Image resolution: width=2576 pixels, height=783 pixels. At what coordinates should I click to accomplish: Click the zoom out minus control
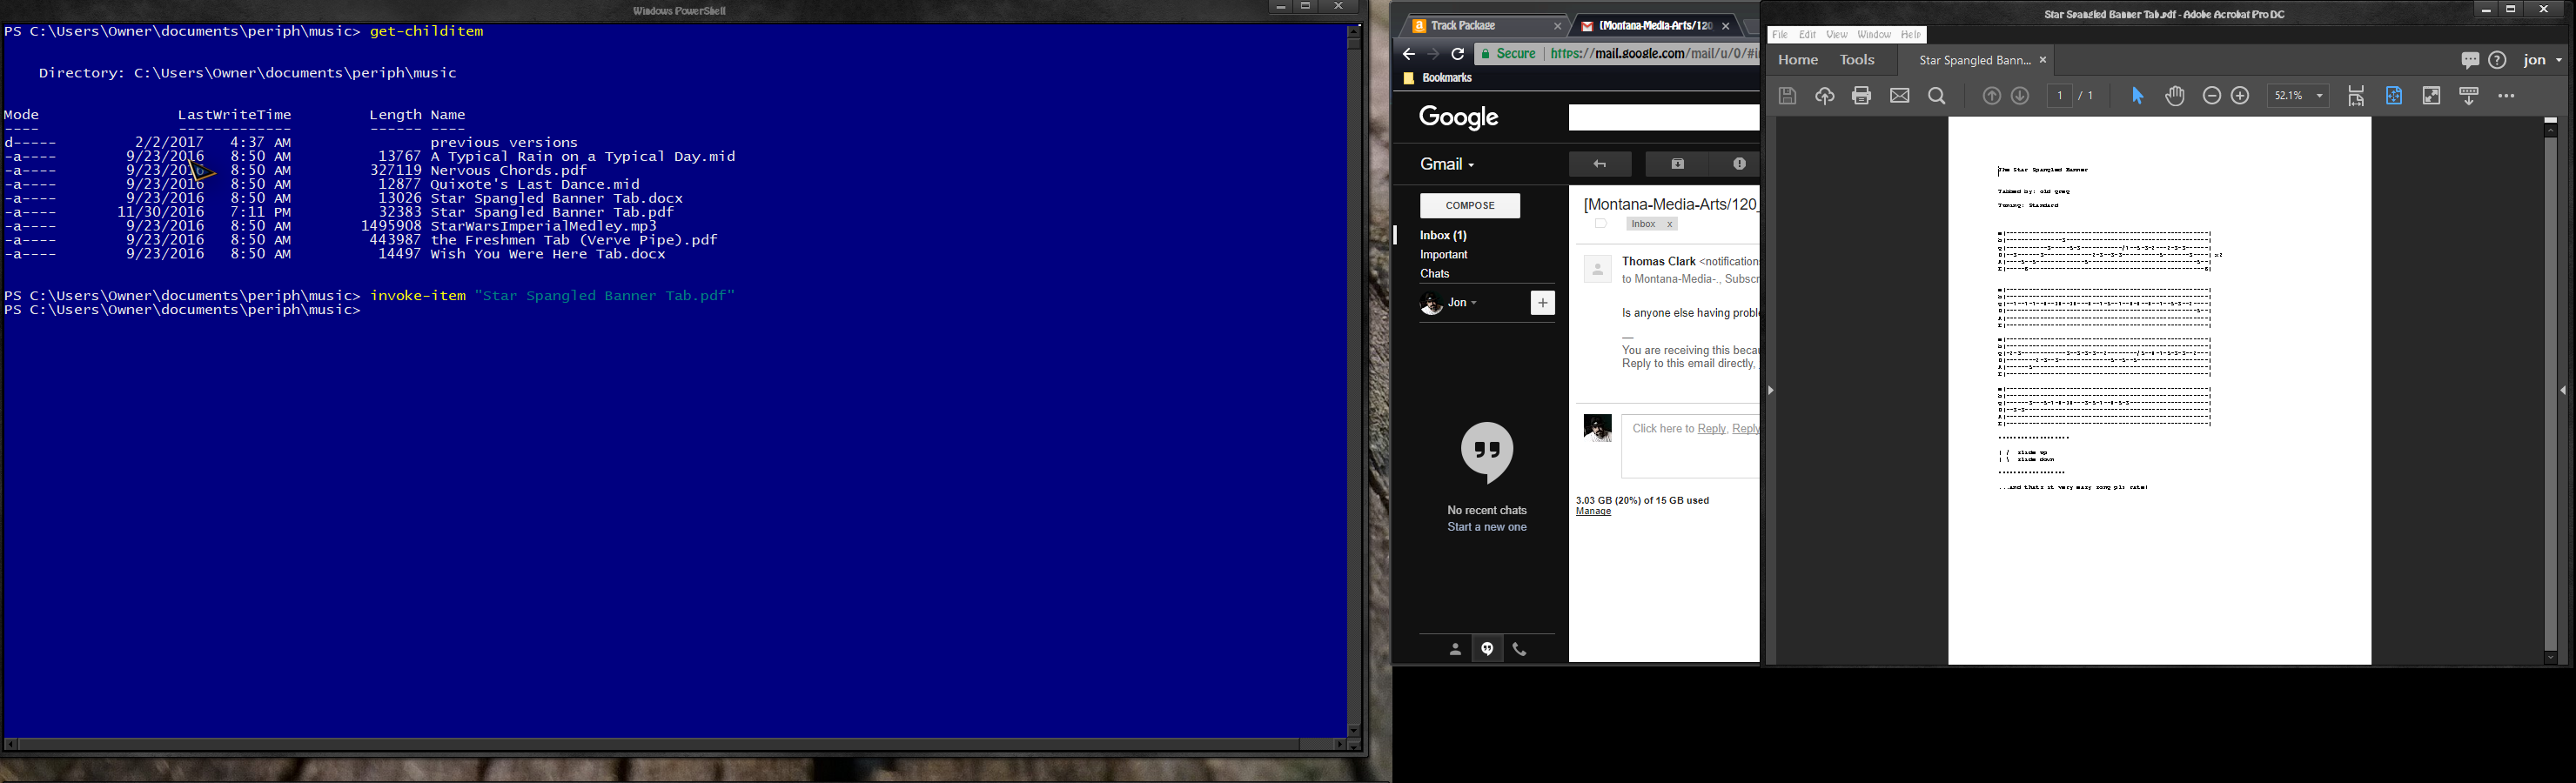[2211, 95]
